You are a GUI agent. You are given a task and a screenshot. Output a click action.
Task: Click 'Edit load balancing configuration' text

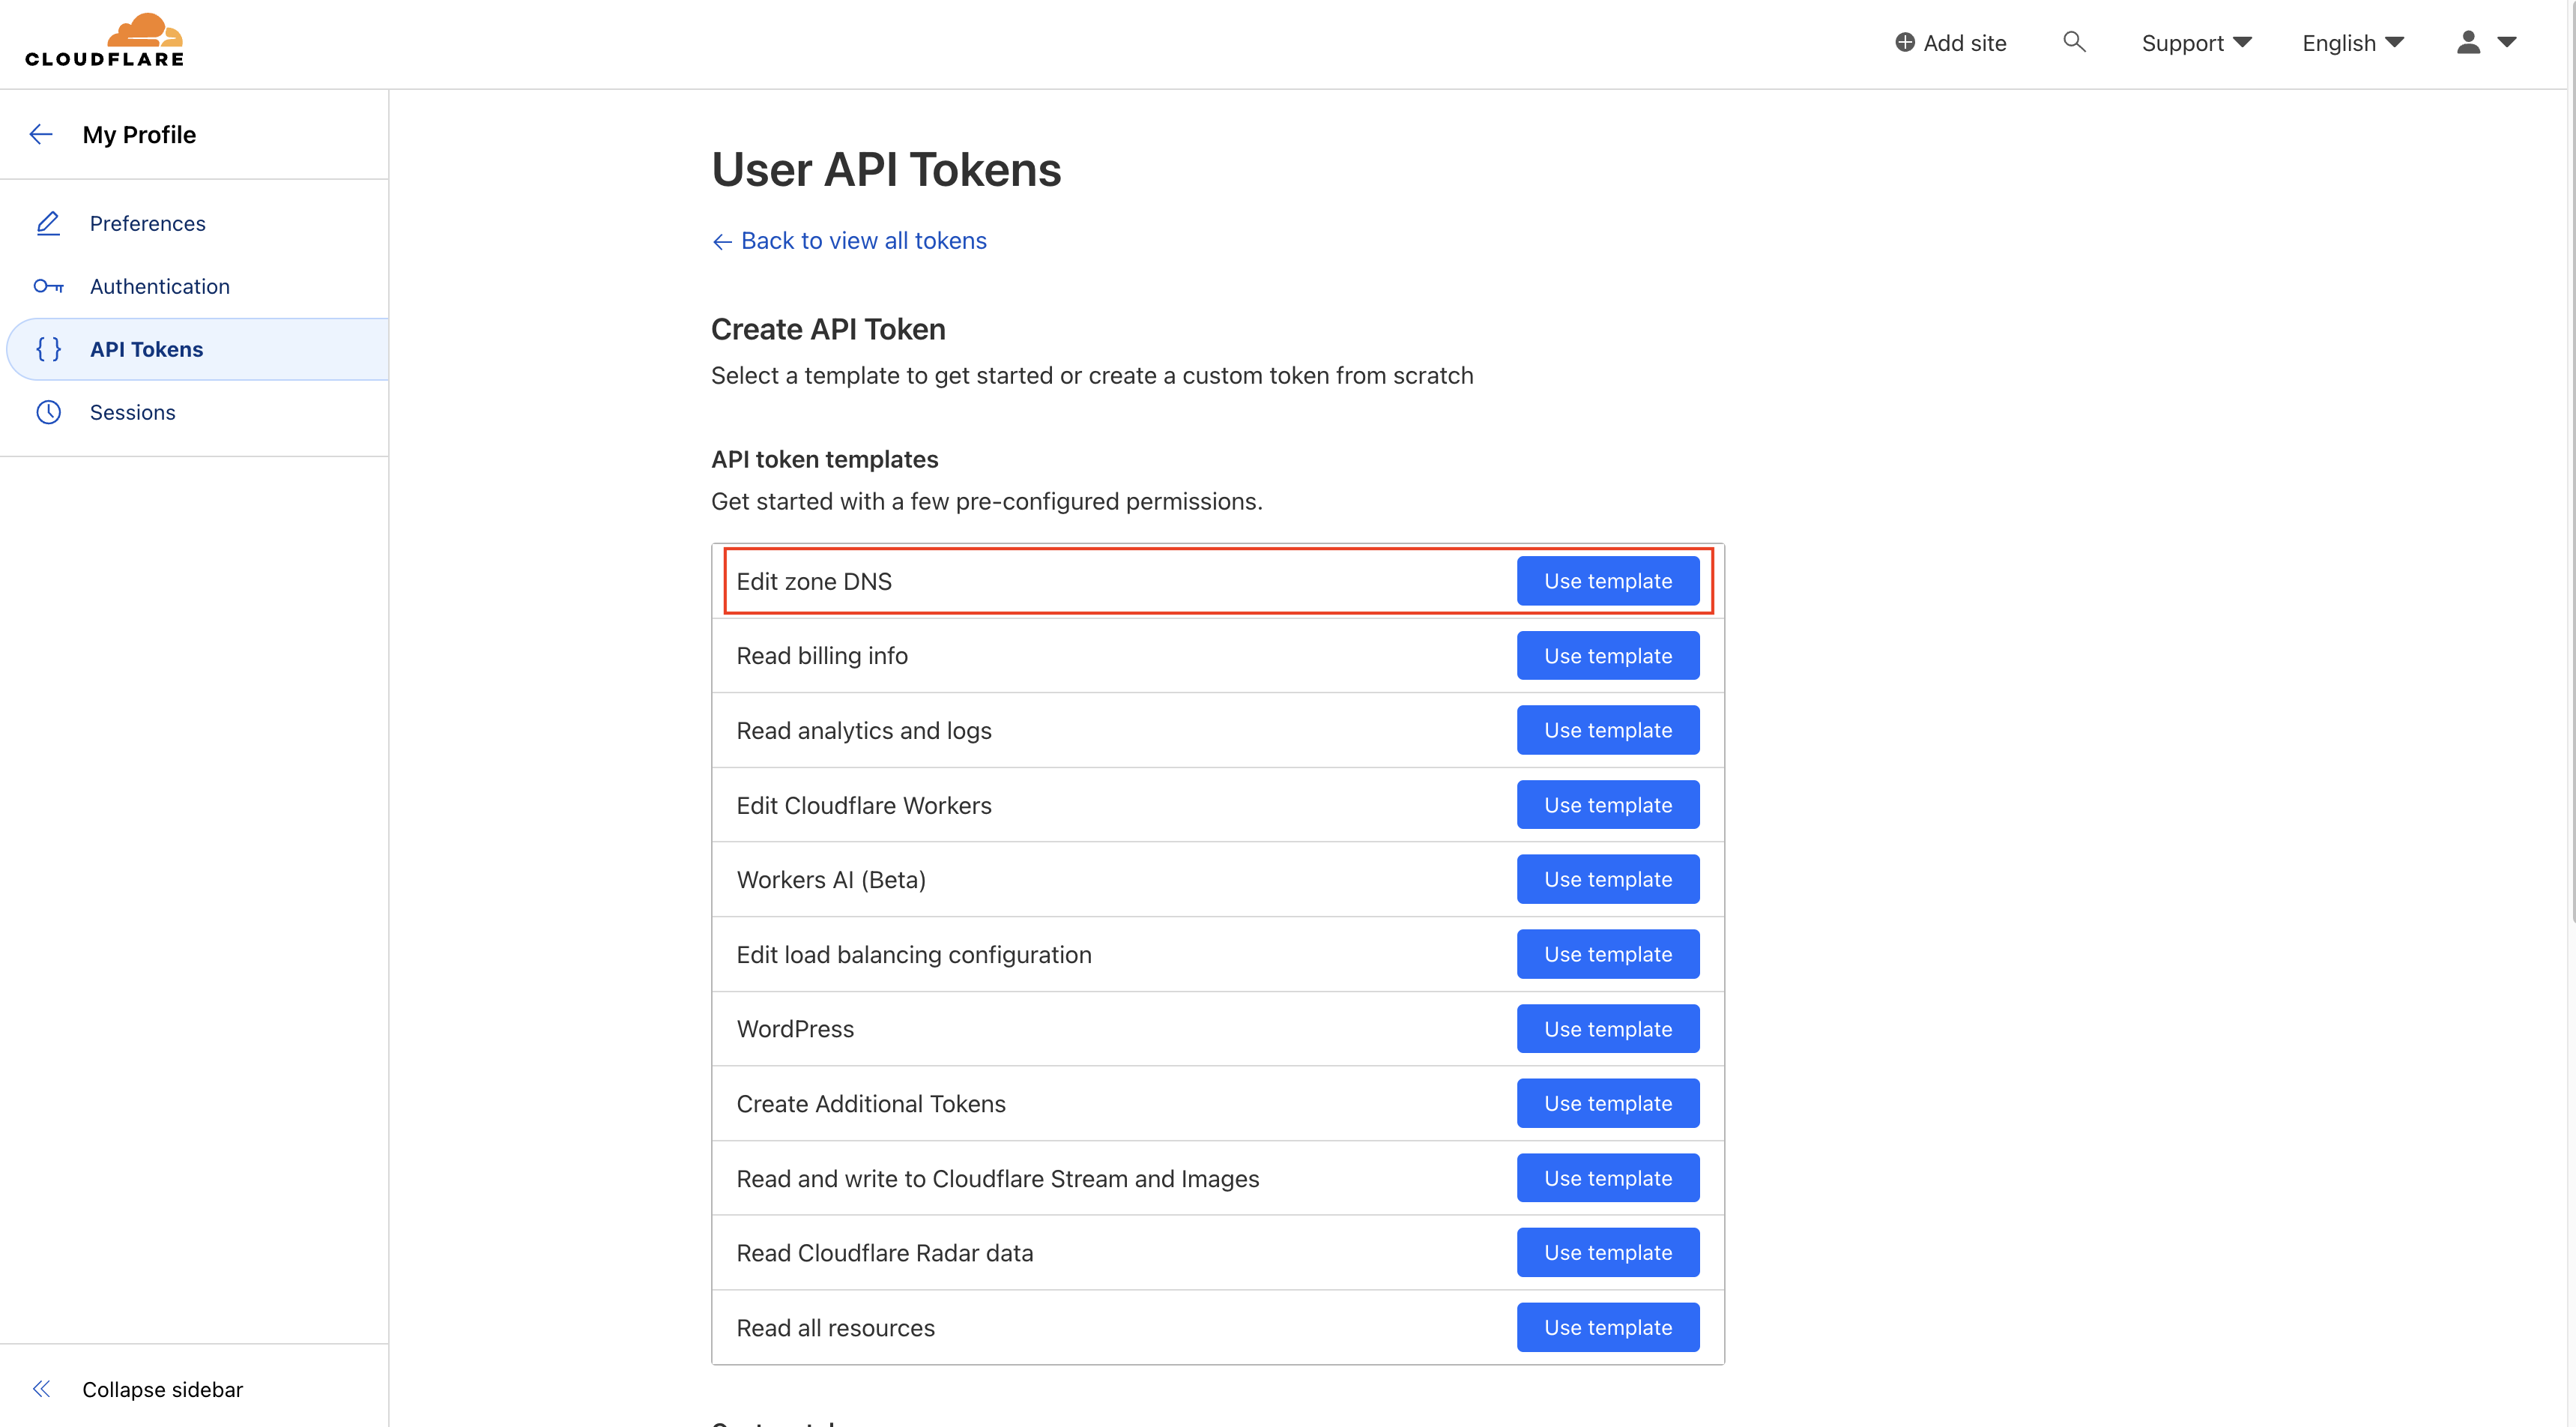click(x=914, y=954)
